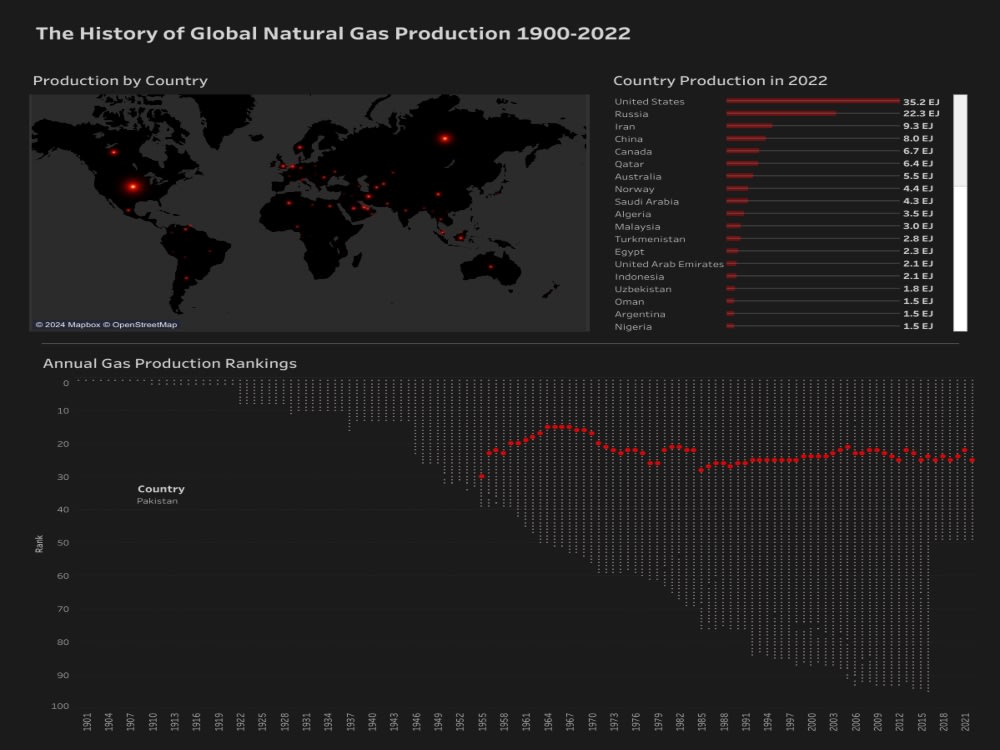The image size is (1000, 750).
Task: Select Egypt in the country list
Action: [x=629, y=251]
